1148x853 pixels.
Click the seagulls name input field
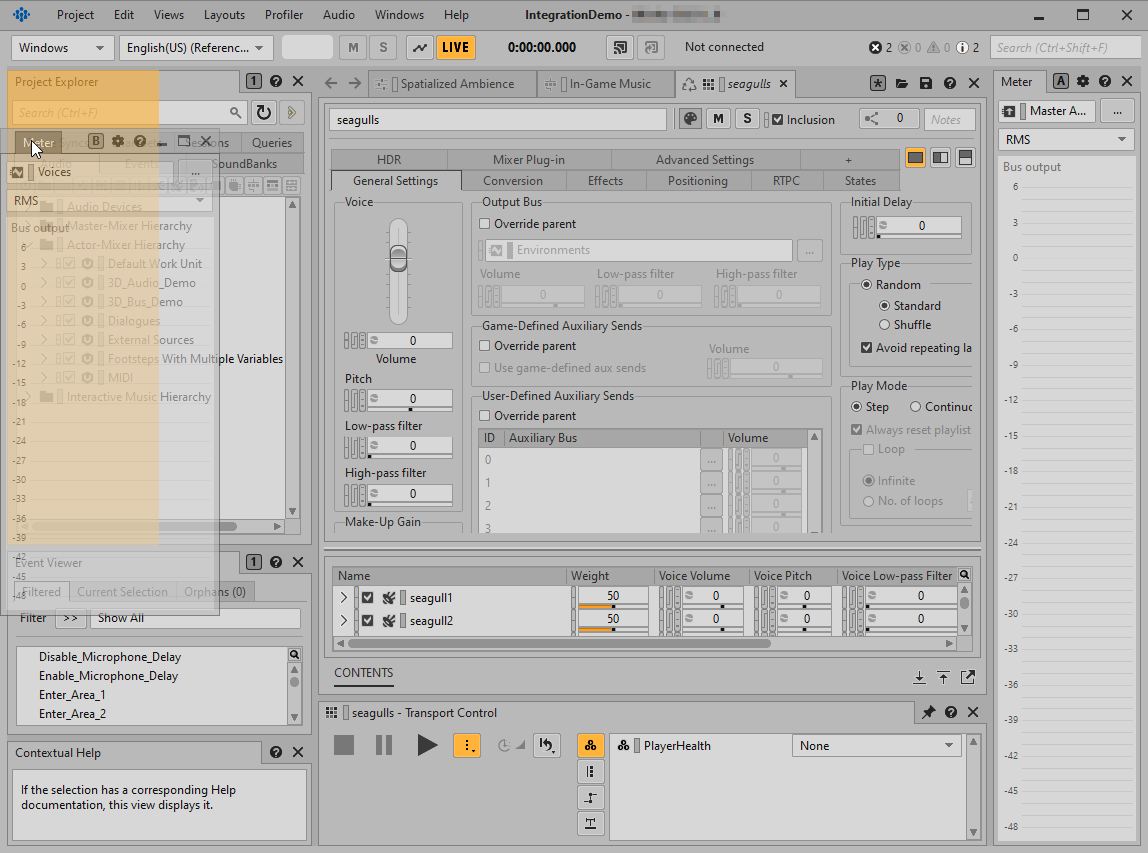click(497, 120)
